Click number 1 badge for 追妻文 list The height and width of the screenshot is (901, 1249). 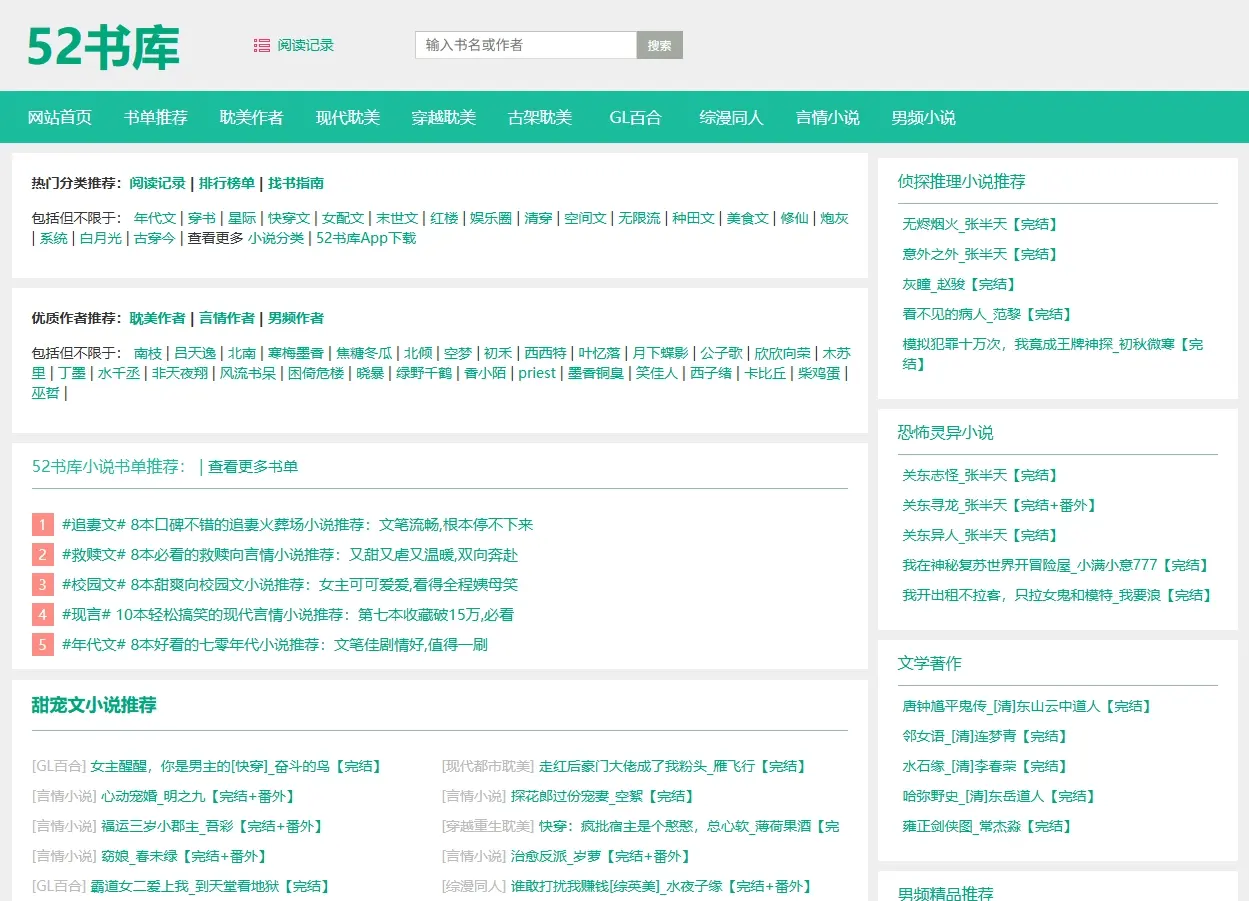pyautogui.click(x=43, y=525)
